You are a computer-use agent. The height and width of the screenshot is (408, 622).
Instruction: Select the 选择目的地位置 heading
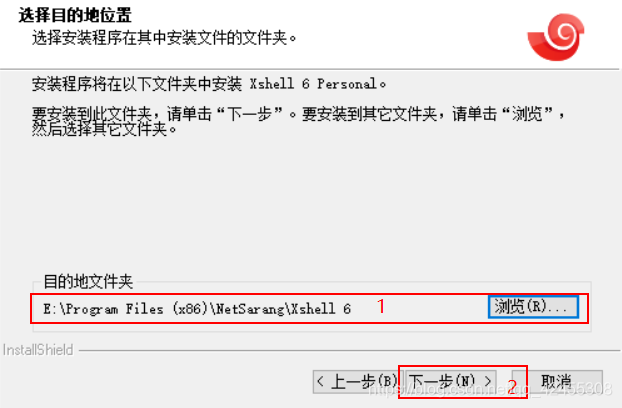pos(75,15)
